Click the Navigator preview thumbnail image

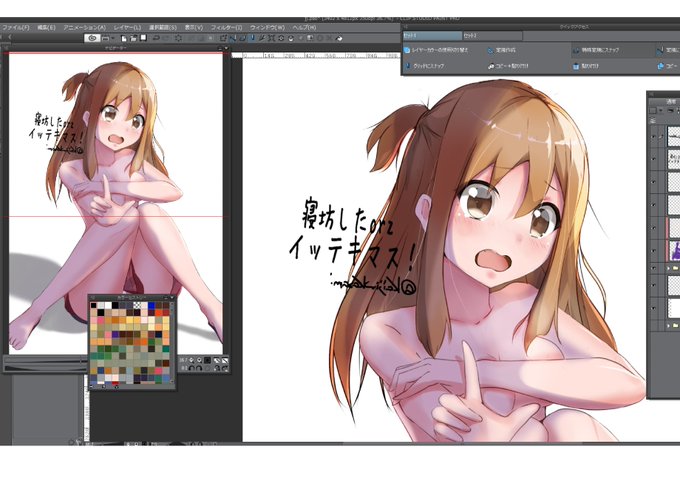point(116,204)
